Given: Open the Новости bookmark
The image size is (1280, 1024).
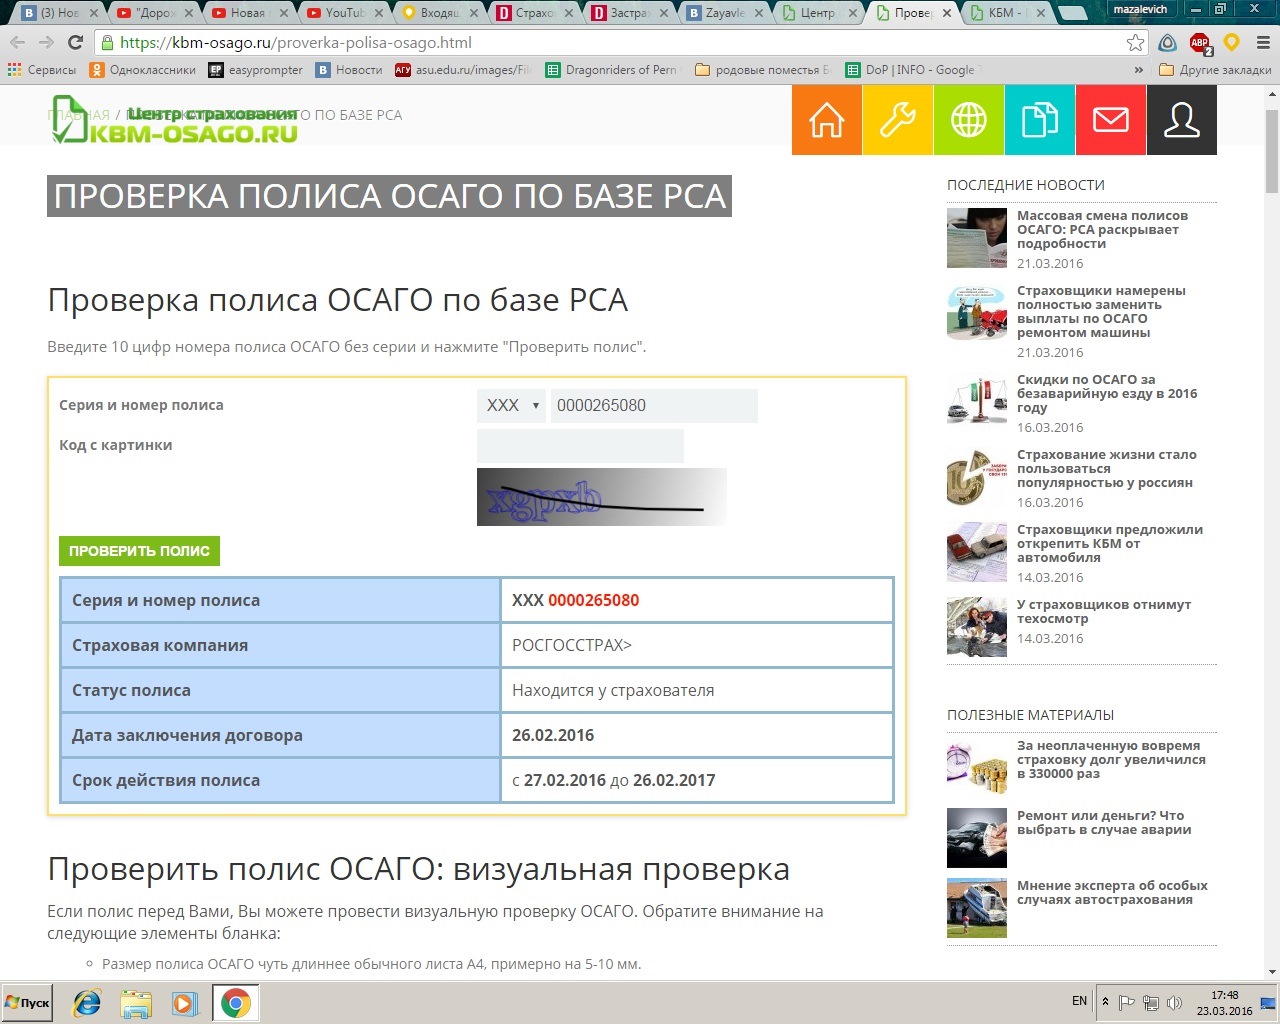Looking at the screenshot, I should pyautogui.click(x=349, y=70).
